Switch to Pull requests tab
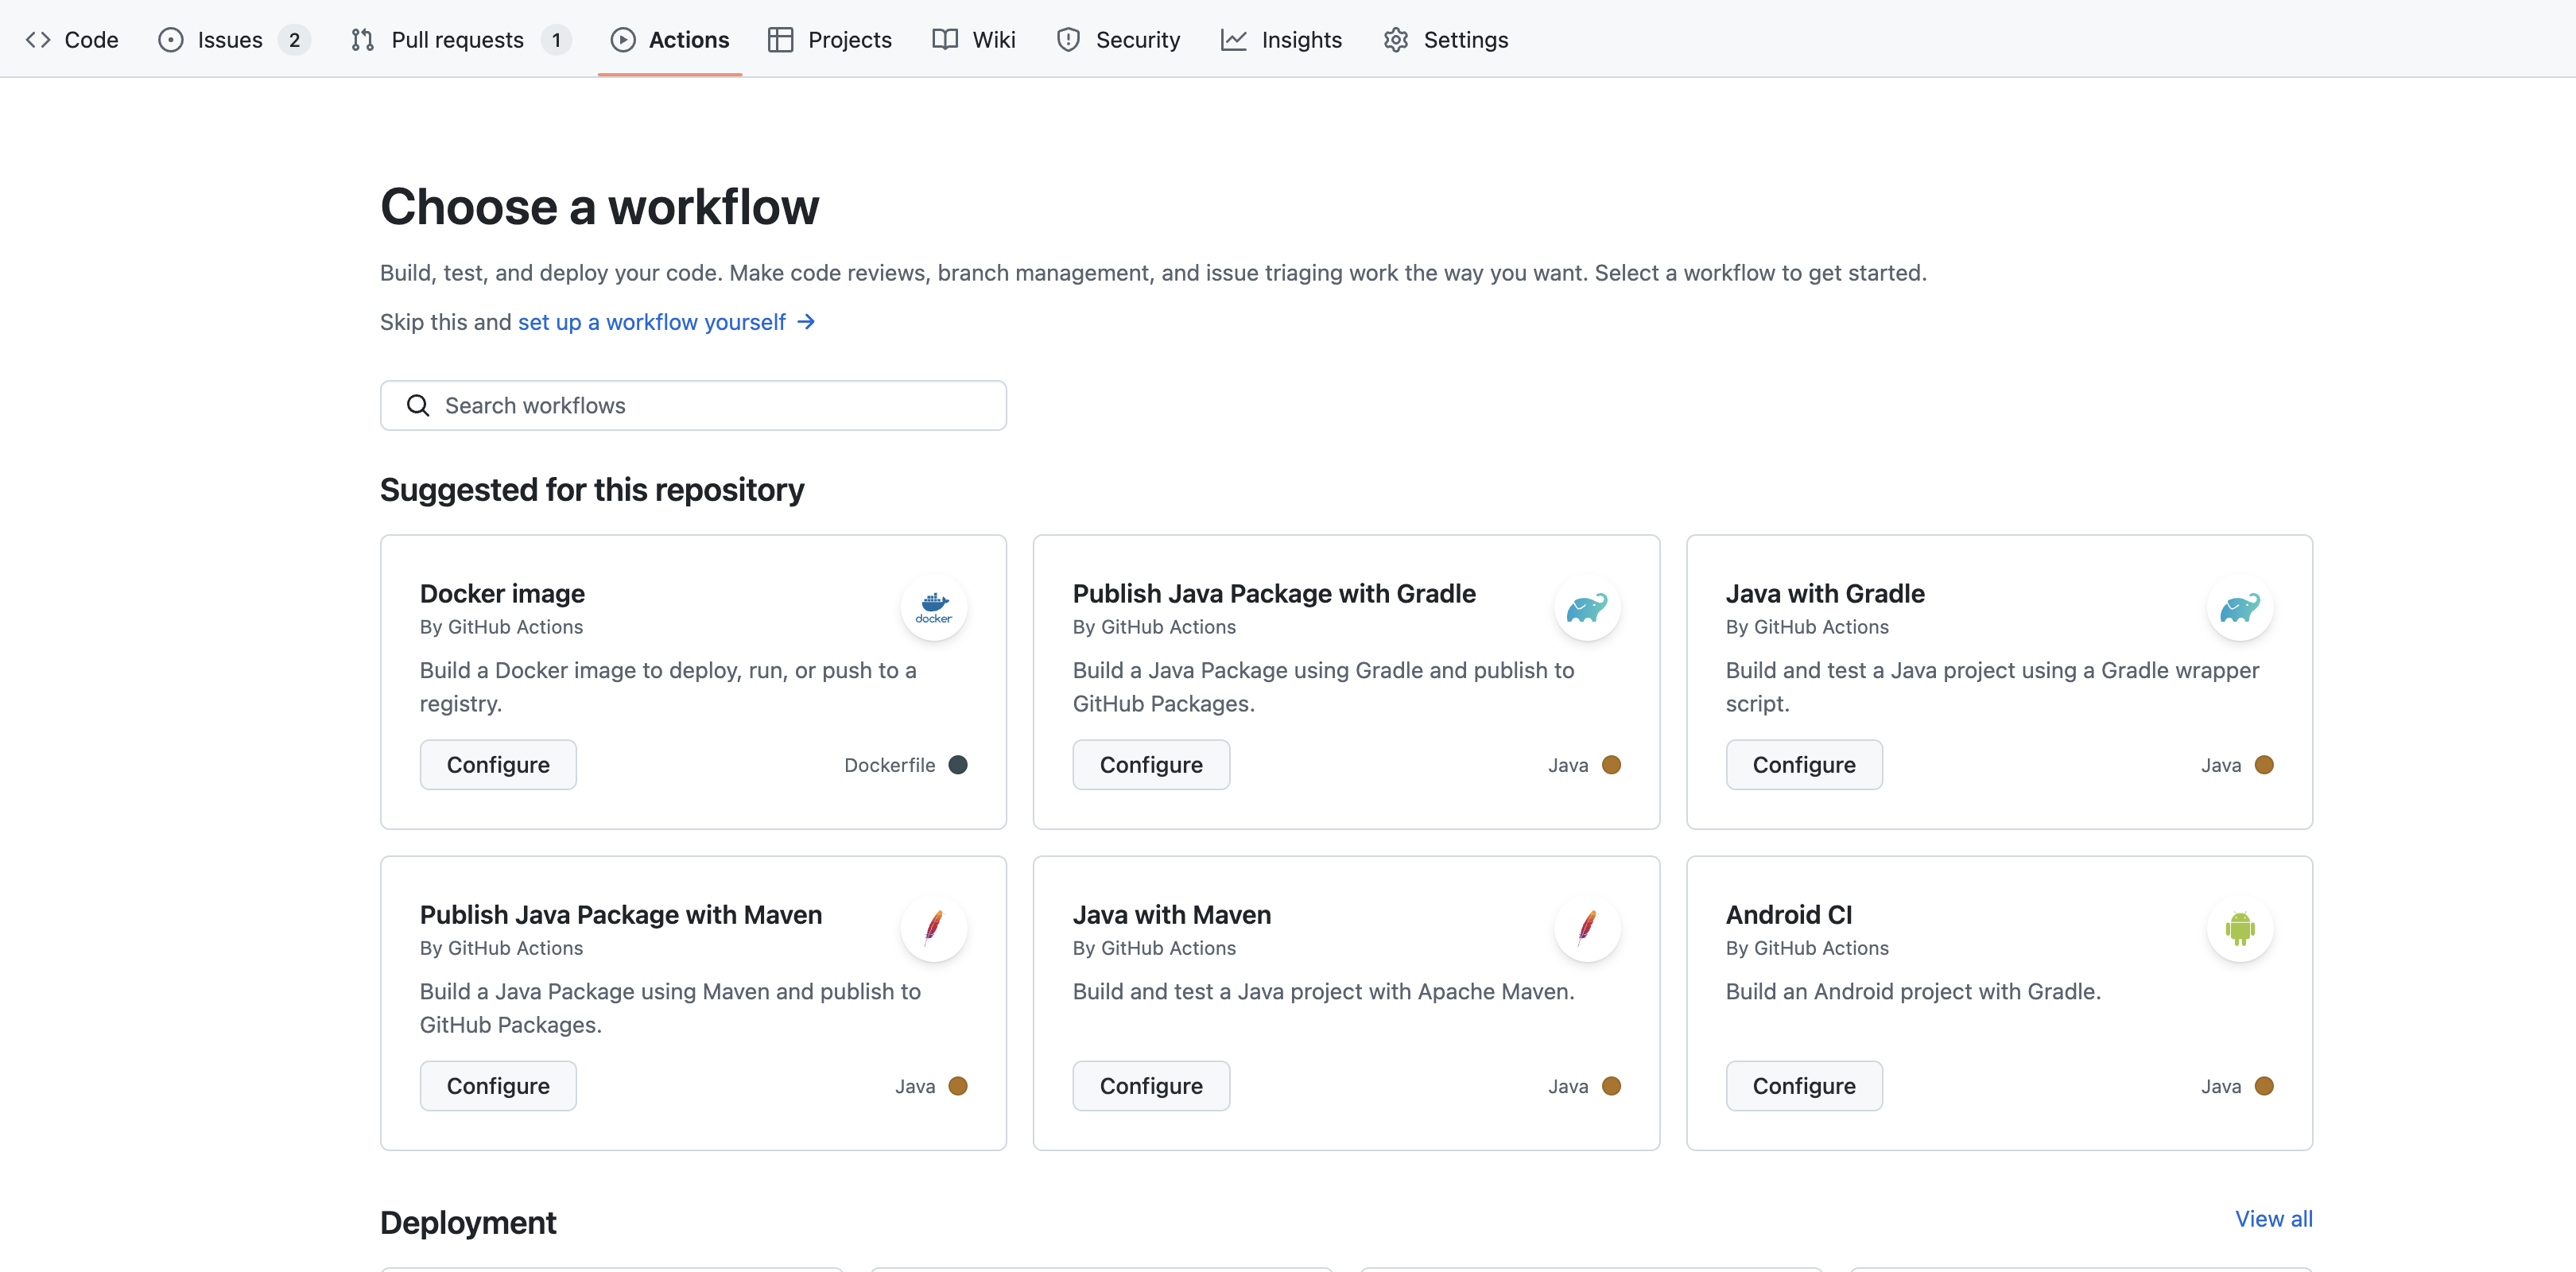Image resolution: width=2576 pixels, height=1272 pixels. (457, 40)
